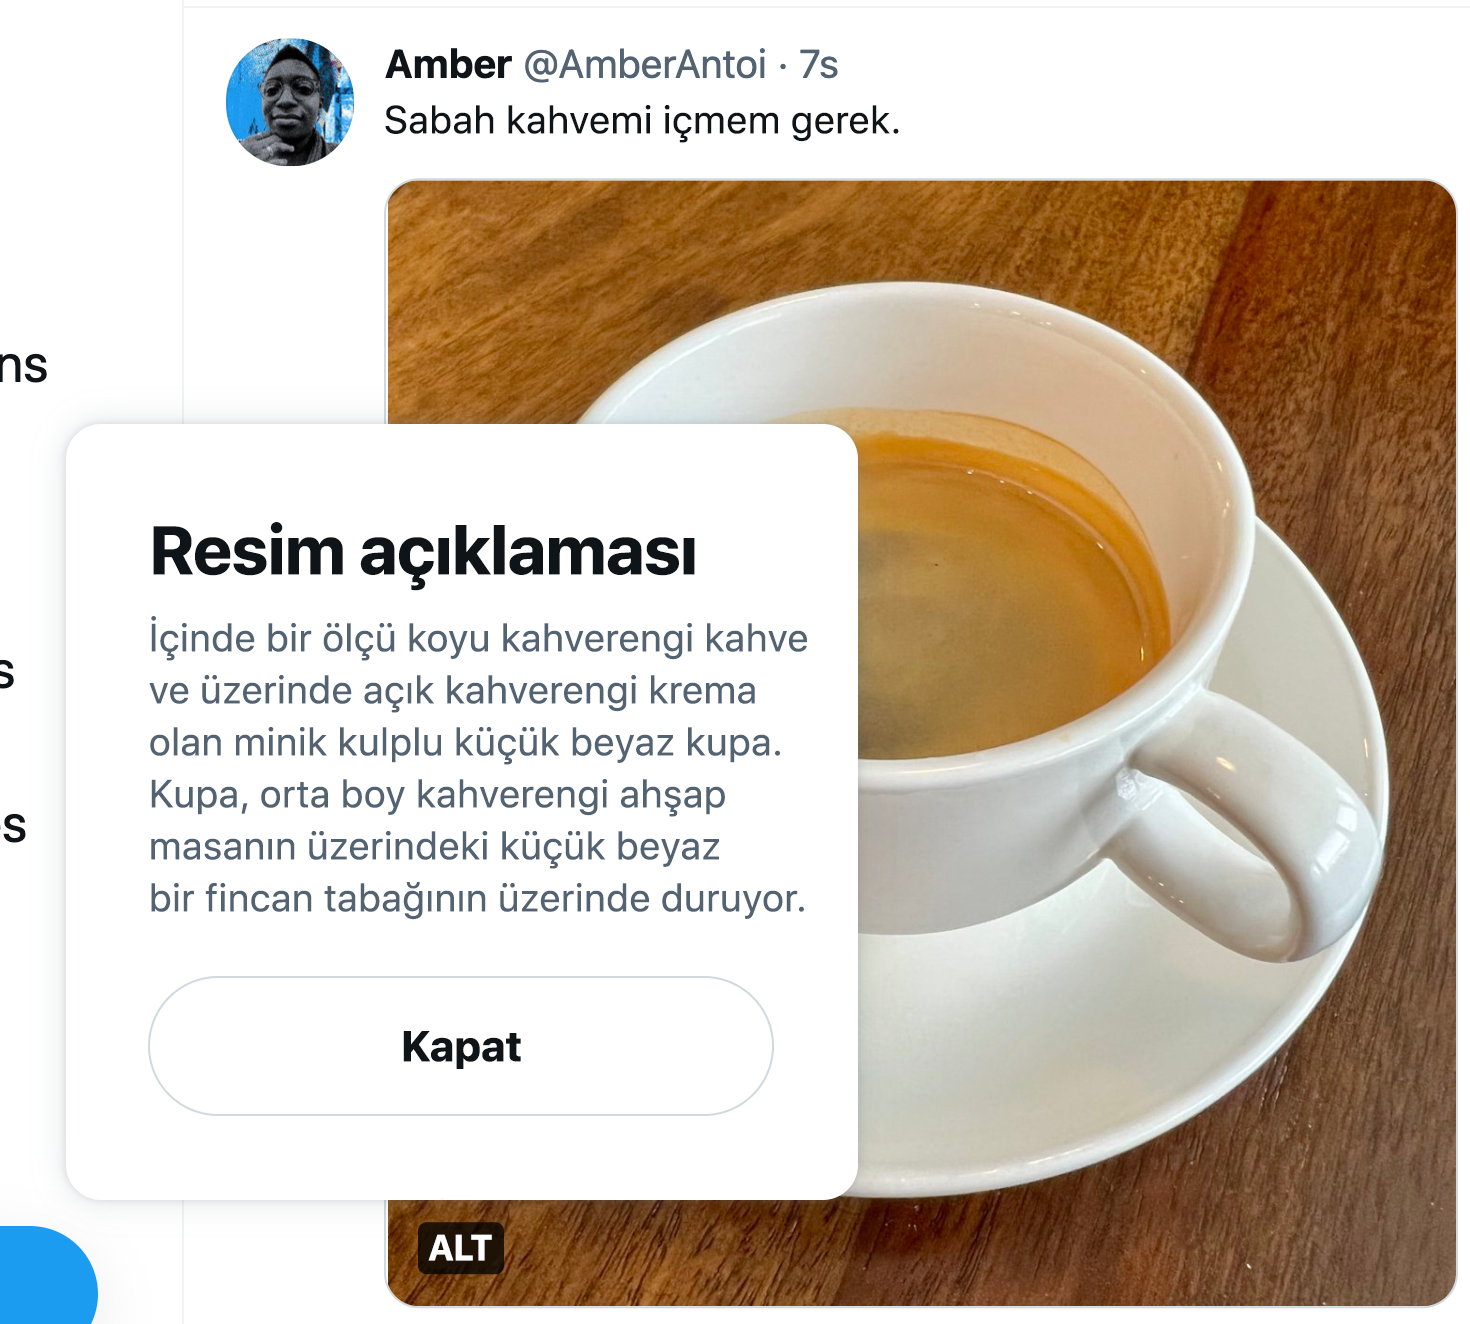Click the tweet text "Sabah kahvemi içmem gerek."
The height and width of the screenshot is (1324, 1470).
point(642,120)
